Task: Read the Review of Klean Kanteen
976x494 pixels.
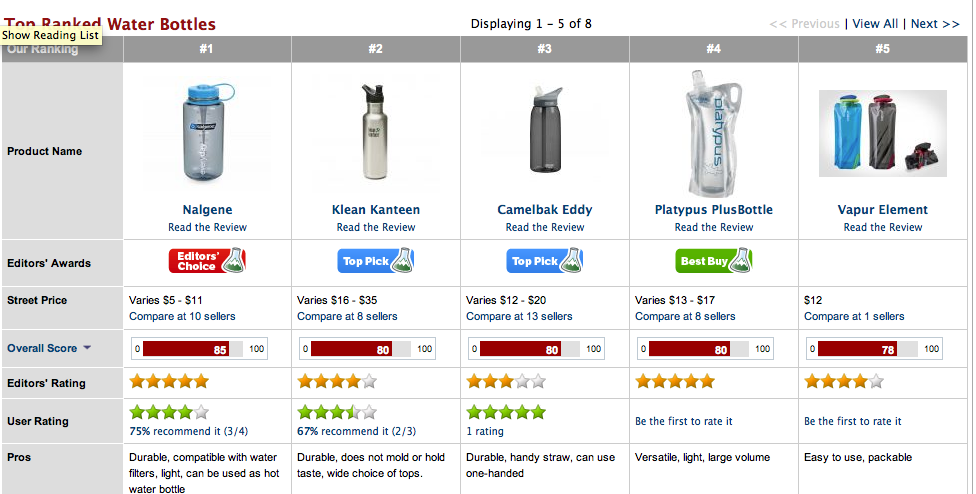Action: 376,227
